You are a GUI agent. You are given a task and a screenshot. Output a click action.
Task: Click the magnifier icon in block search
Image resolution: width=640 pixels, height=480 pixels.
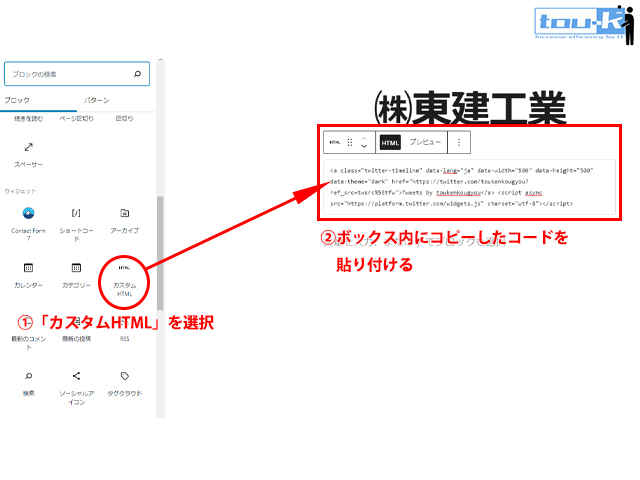click(x=138, y=74)
